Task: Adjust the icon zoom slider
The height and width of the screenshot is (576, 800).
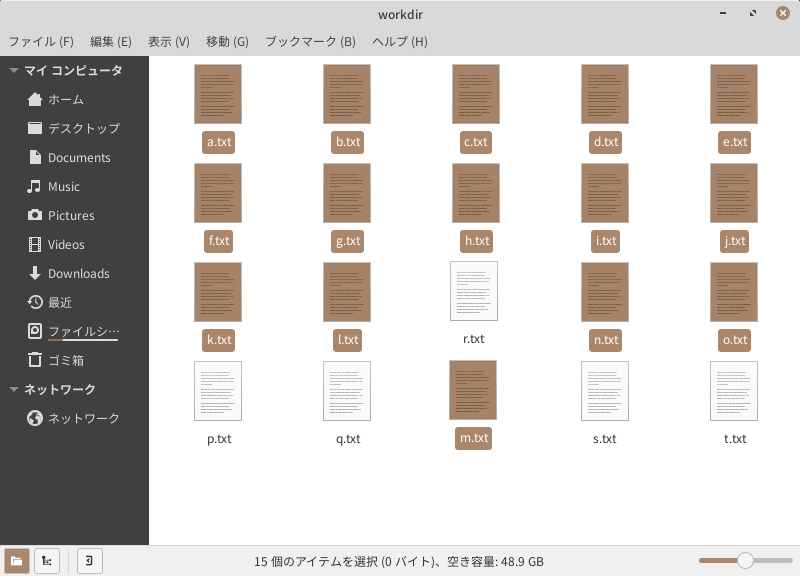Action: [745, 560]
